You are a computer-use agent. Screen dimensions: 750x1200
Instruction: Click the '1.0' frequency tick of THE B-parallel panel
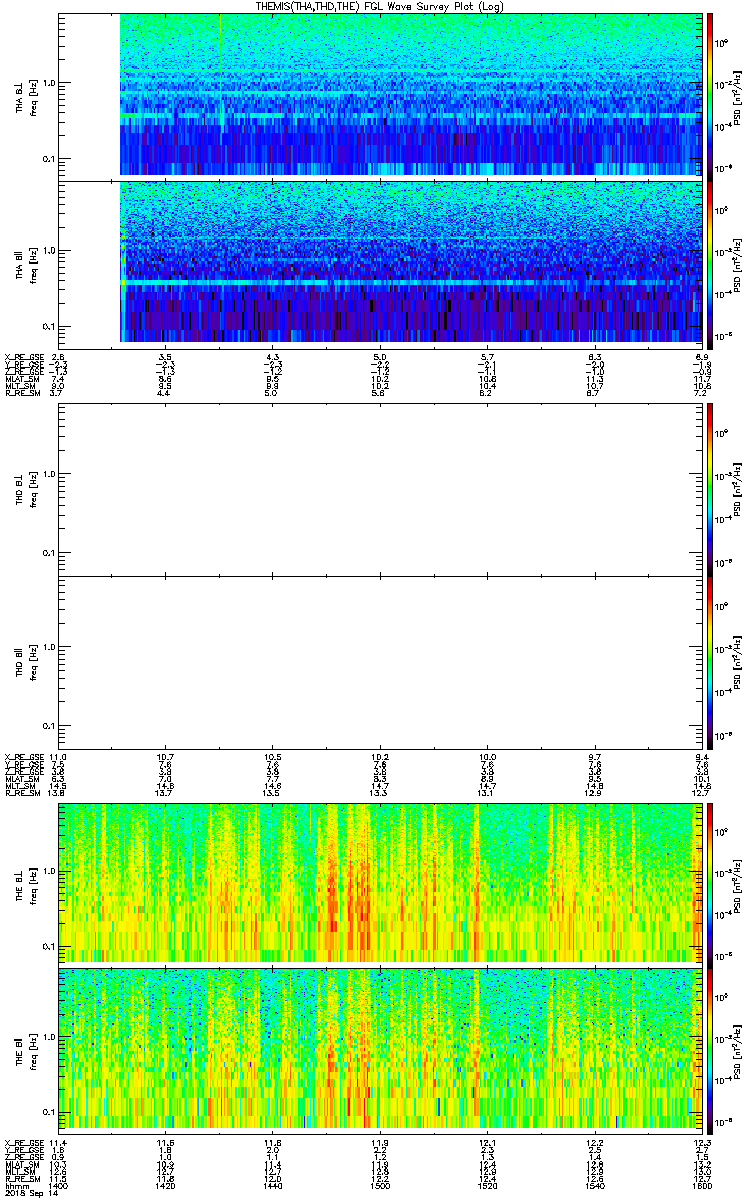tap(51, 1037)
